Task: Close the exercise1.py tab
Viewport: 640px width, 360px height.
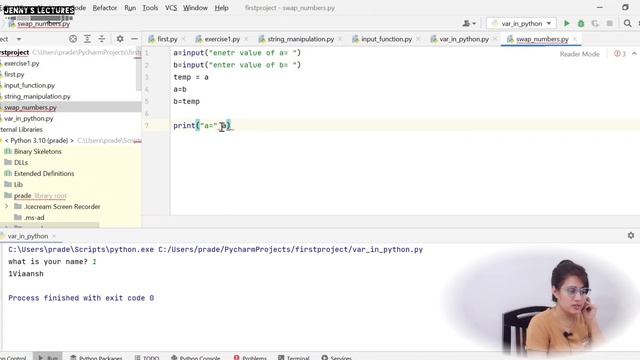Action: click(246, 39)
